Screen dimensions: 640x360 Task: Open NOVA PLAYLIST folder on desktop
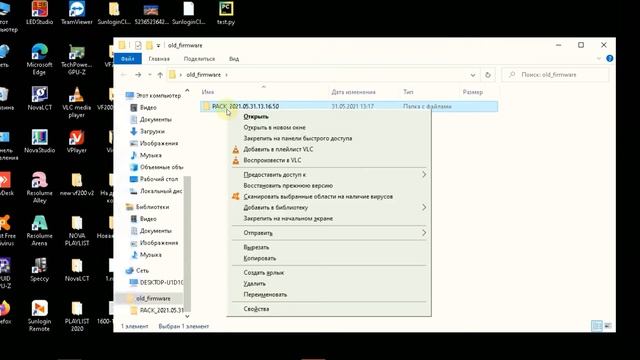(76, 231)
